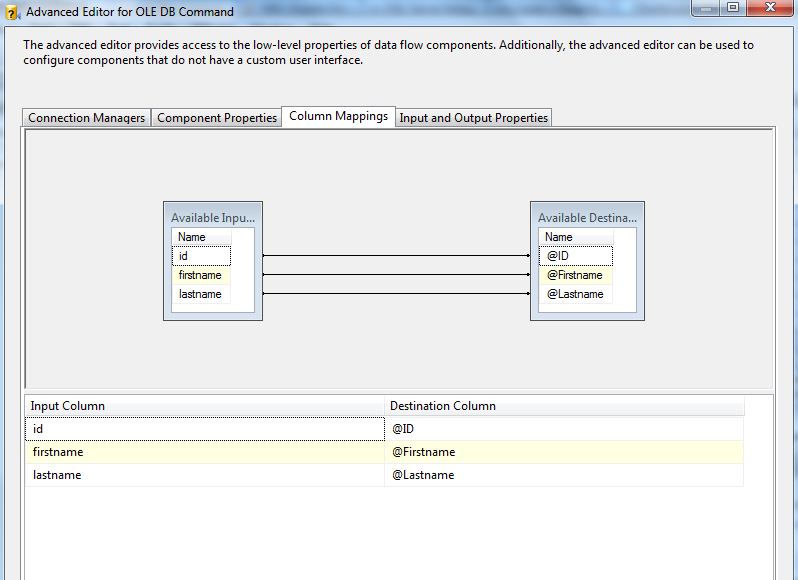Select 'firstname' in Available Input Columns box
Screen dimensions: 798x580
201,275
